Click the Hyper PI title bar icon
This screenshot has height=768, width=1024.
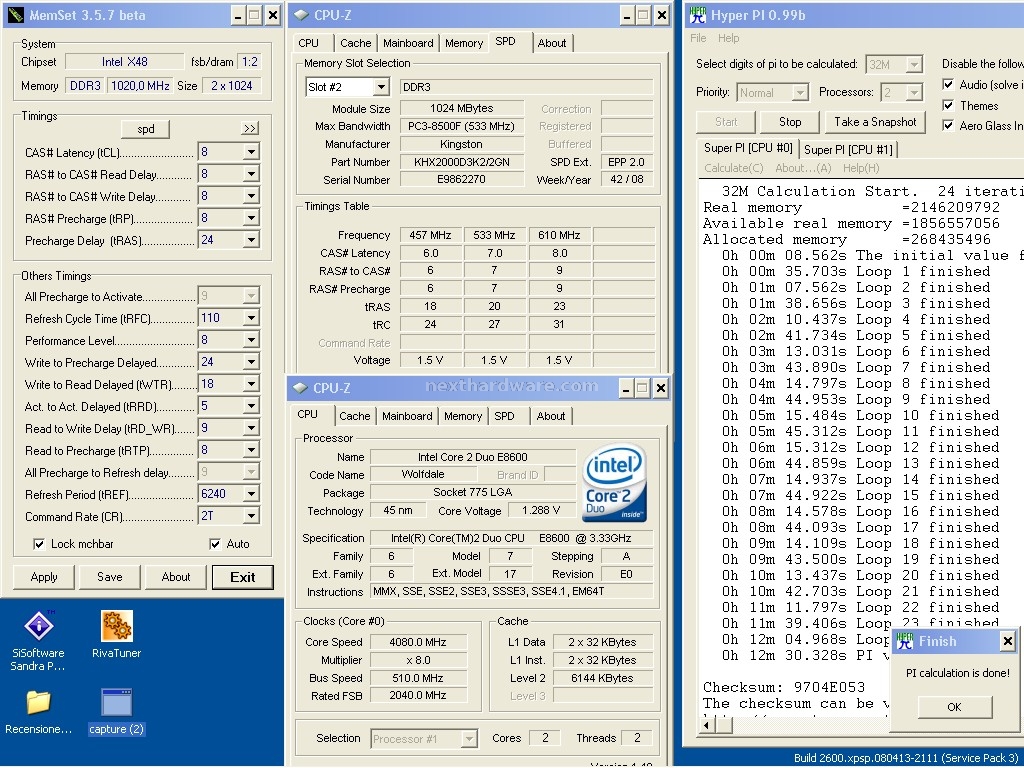coord(698,15)
